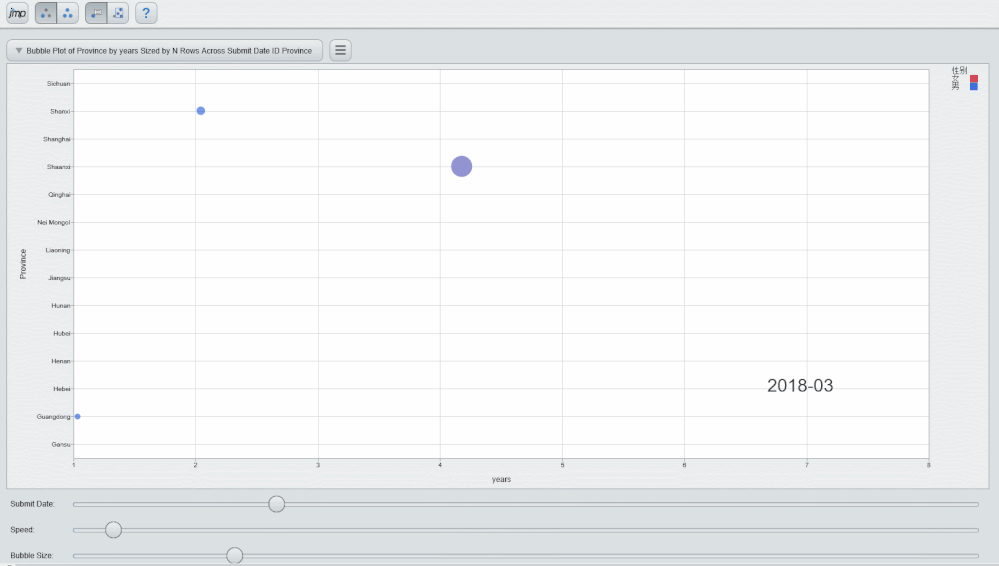Click the JMP logo button
This screenshot has width=999, height=566.
(x=17, y=13)
